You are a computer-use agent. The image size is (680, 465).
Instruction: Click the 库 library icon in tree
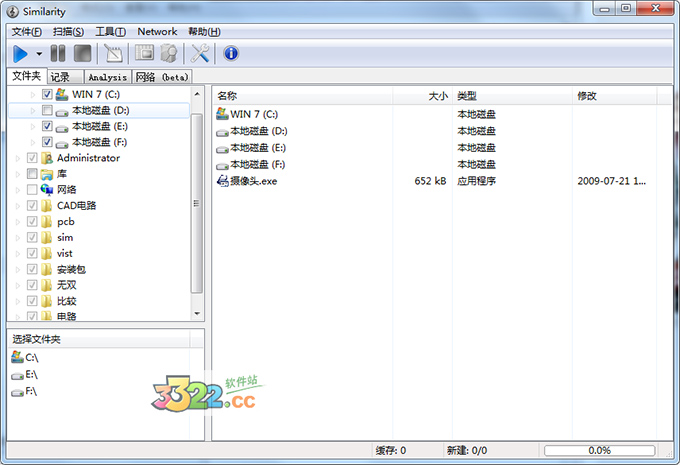pos(47,174)
